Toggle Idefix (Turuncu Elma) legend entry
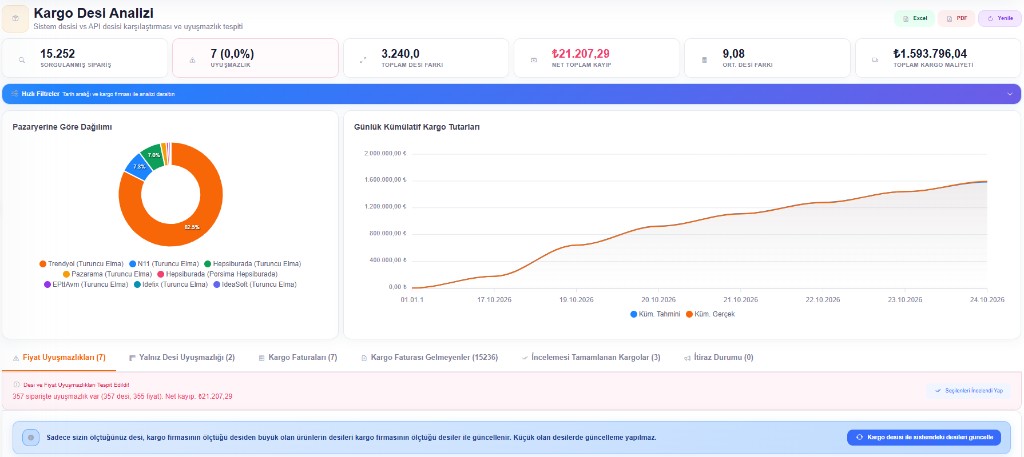This screenshot has width=1024, height=457. point(171,285)
